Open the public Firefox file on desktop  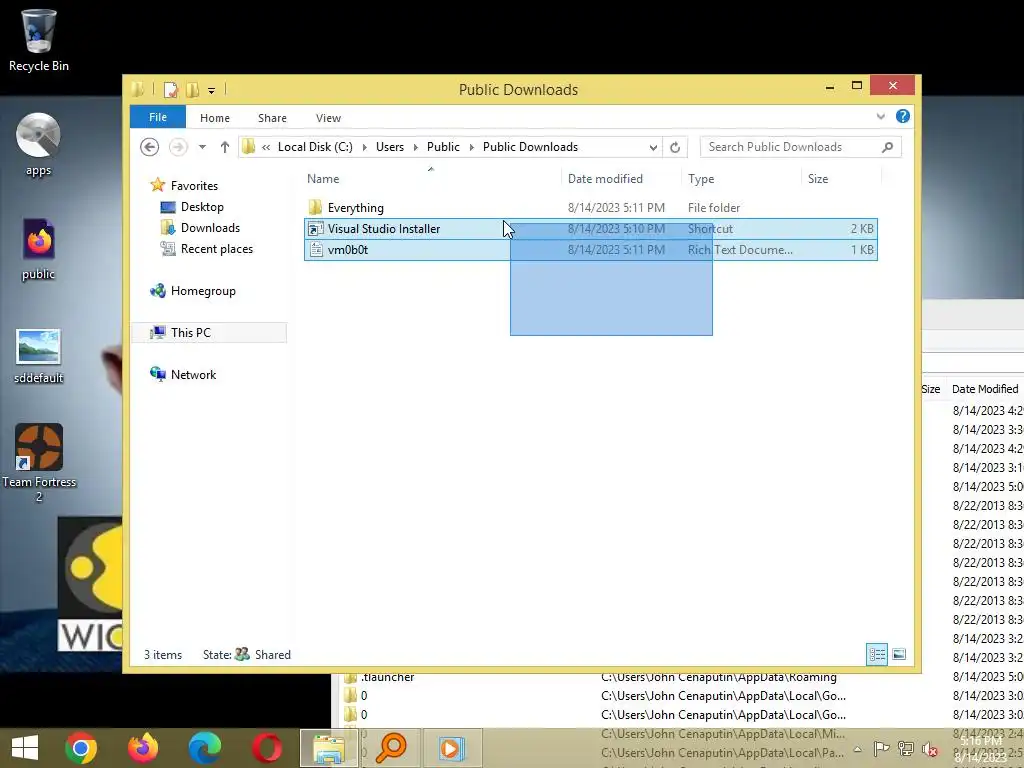tap(38, 249)
